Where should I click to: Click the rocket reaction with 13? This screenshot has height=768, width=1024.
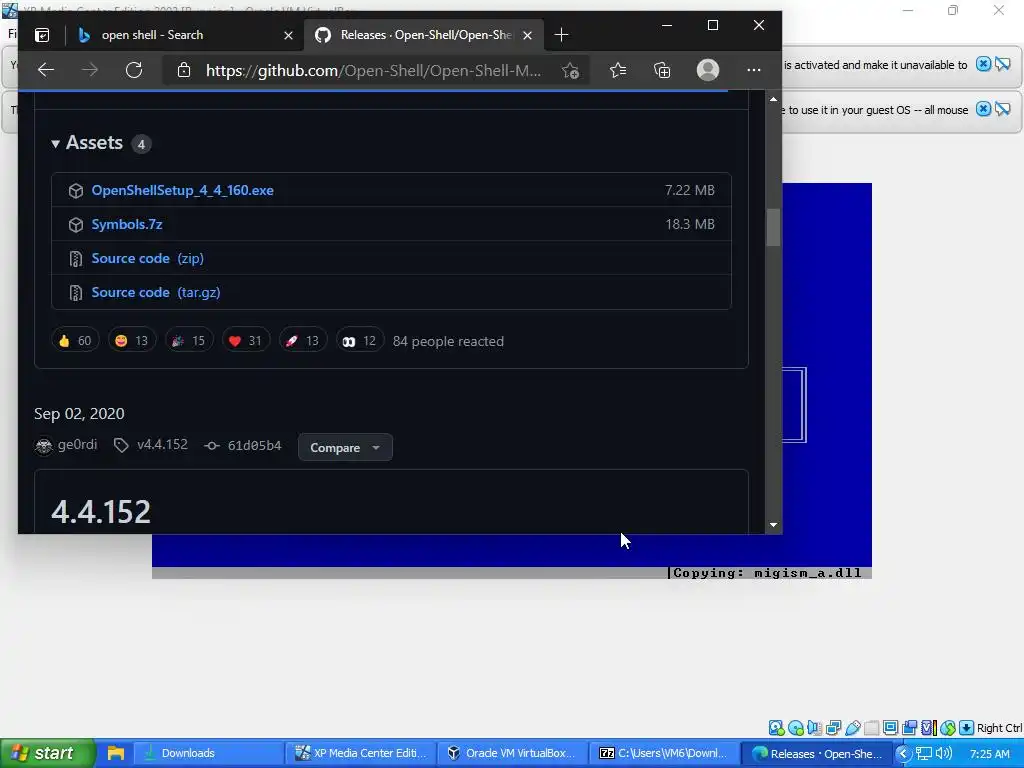pyautogui.click(x=302, y=341)
